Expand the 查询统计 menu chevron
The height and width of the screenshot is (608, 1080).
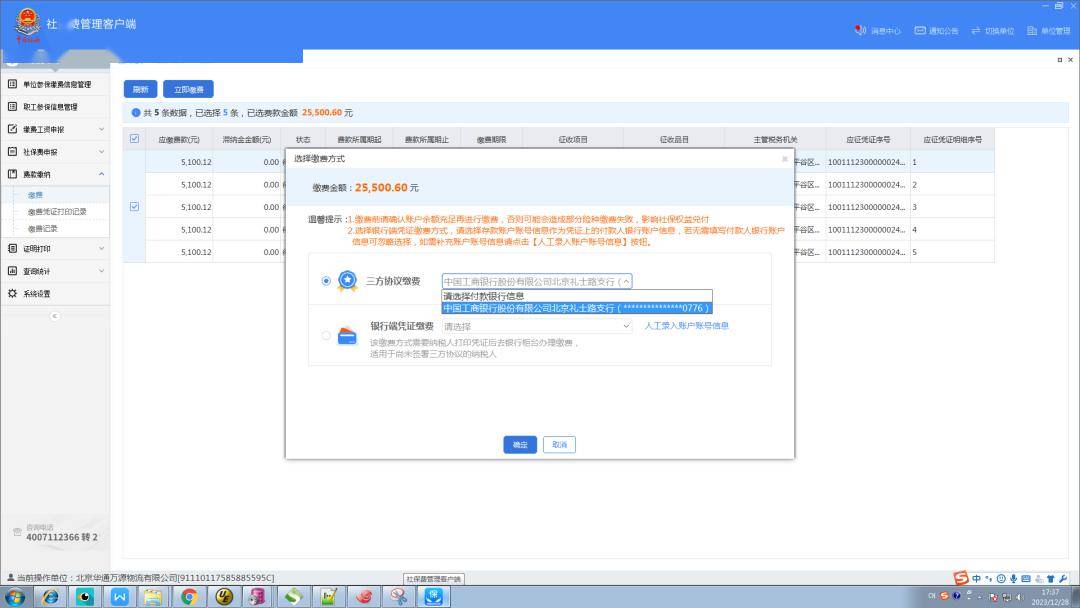coord(101,271)
